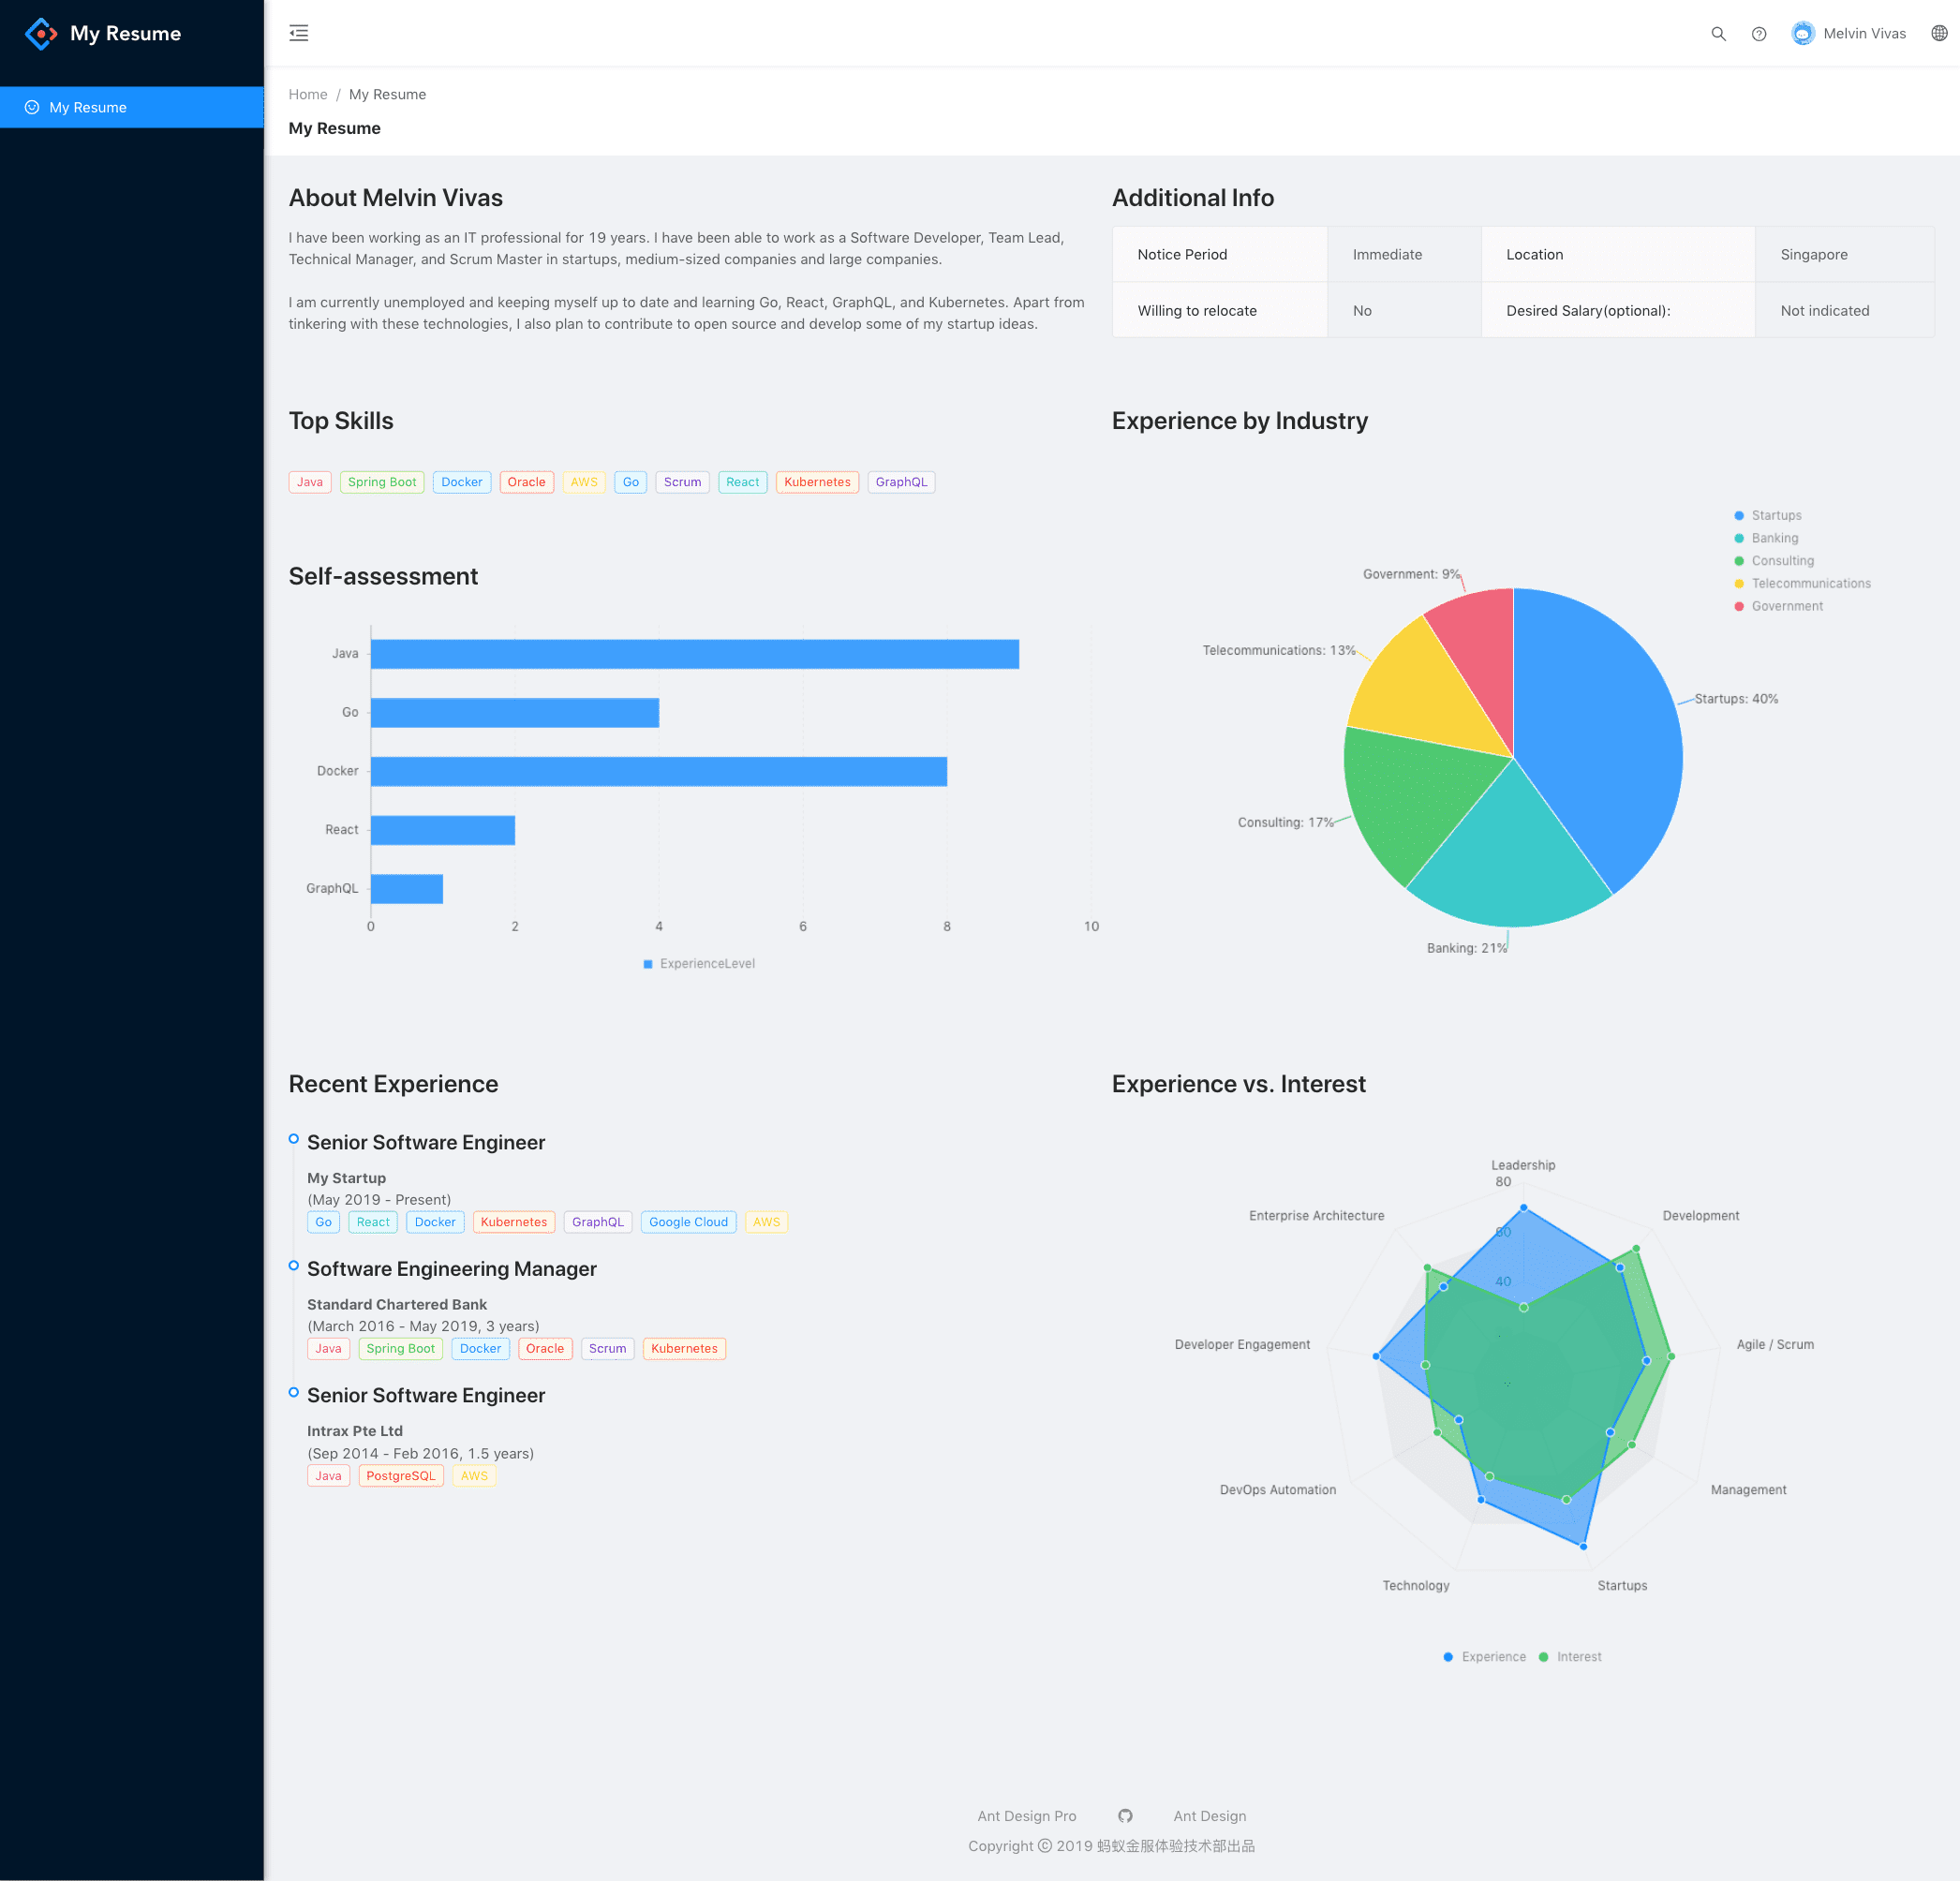Click the Intrax Senior Software Engineer timeline dot
Image resolution: width=1960 pixels, height=1881 pixels.
coord(293,1392)
